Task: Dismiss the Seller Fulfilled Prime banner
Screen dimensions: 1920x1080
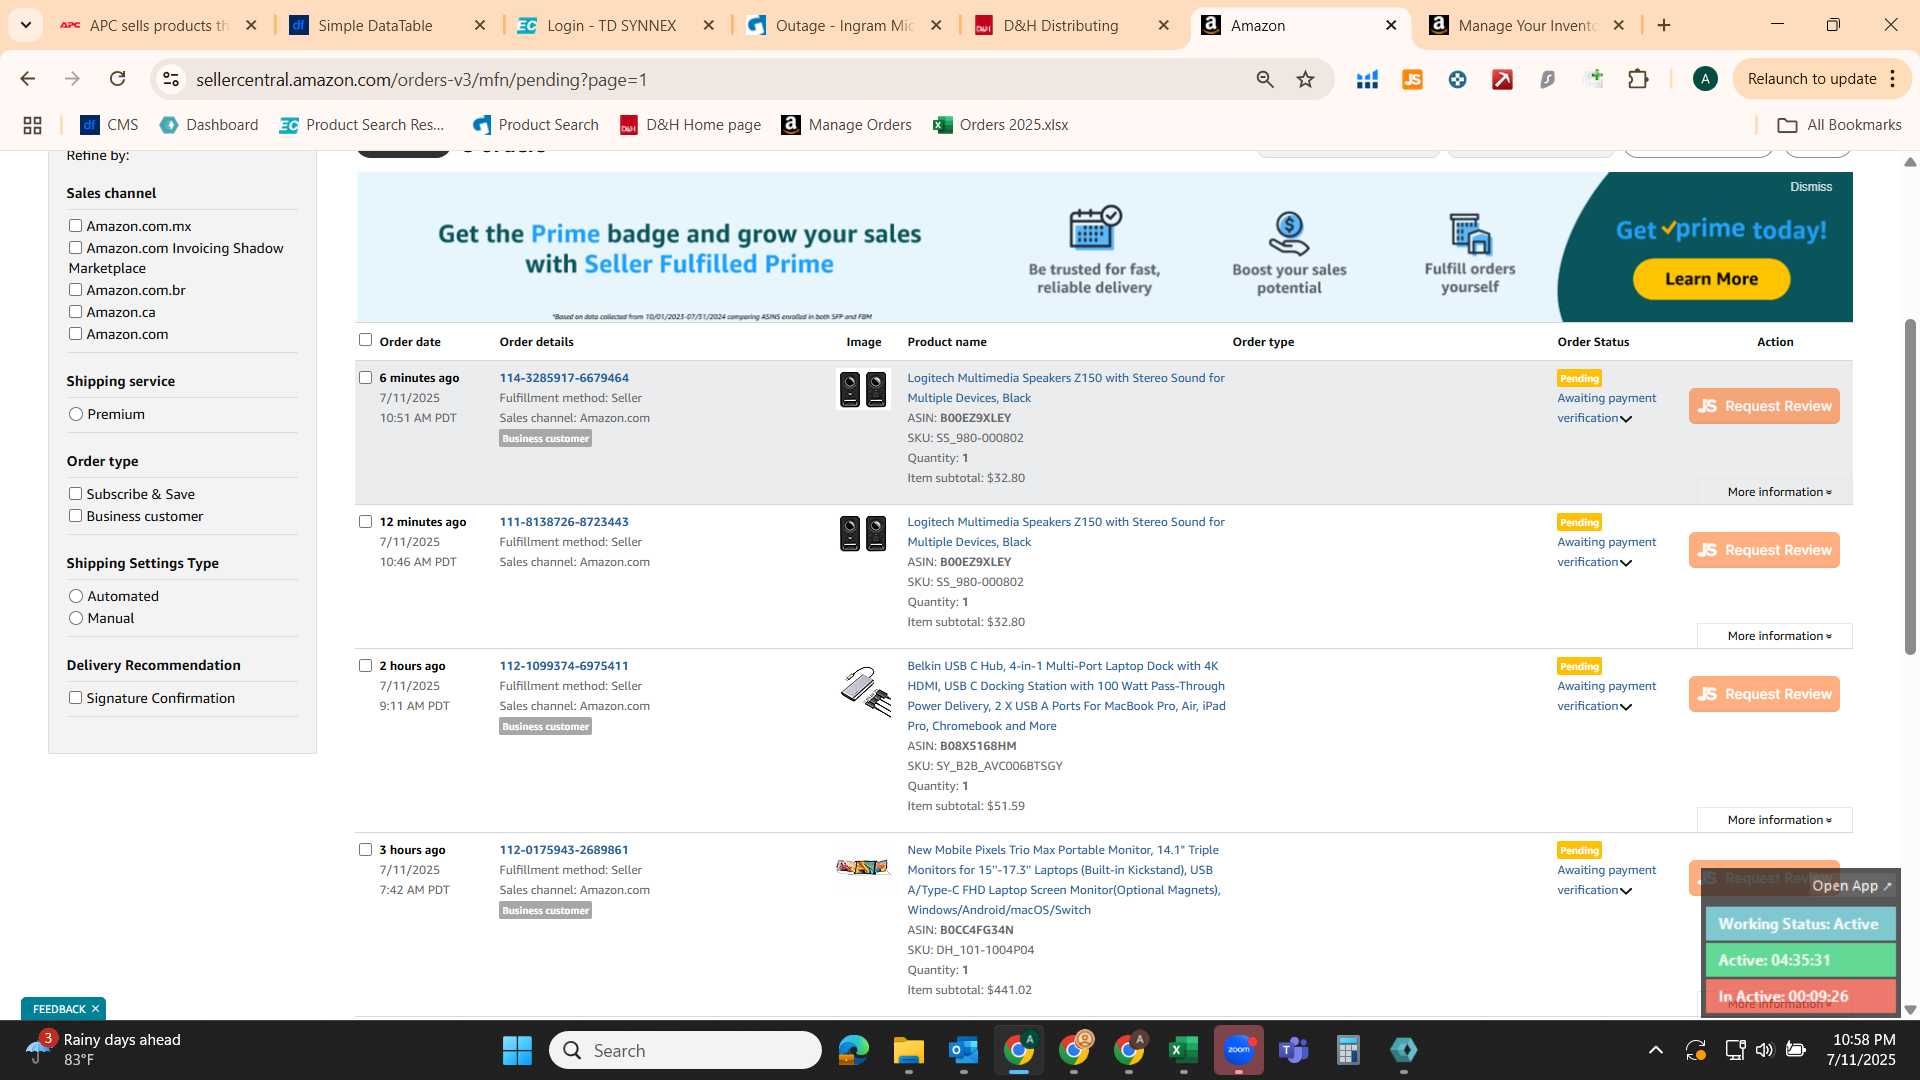Action: pos(1811,187)
